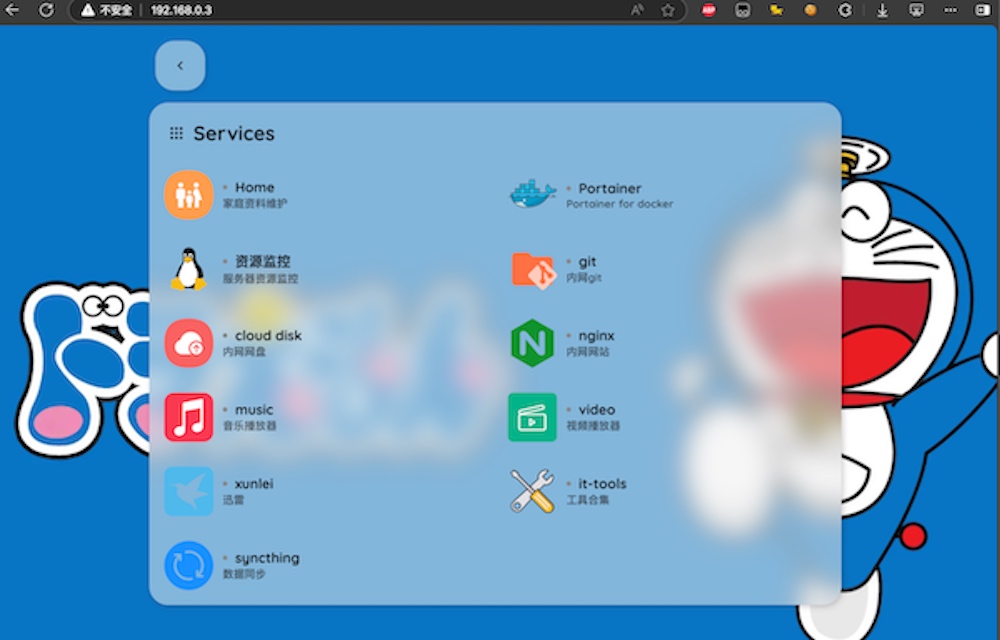Open the red ABP extension icon
This screenshot has height=640, width=1000.
coord(709,10)
